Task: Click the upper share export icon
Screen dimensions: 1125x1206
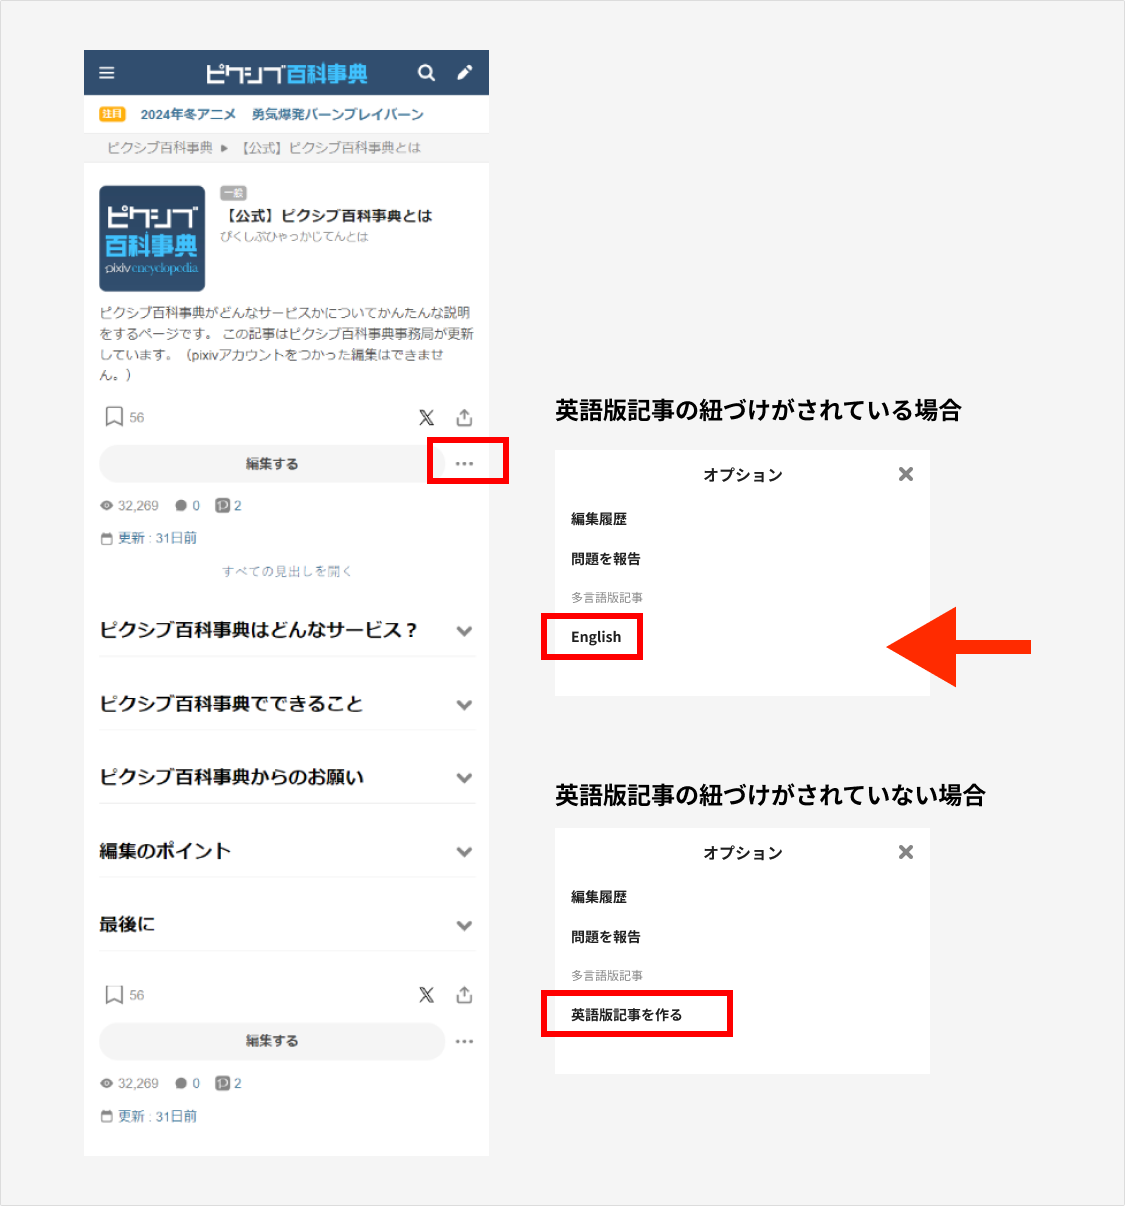Action: coord(464,417)
